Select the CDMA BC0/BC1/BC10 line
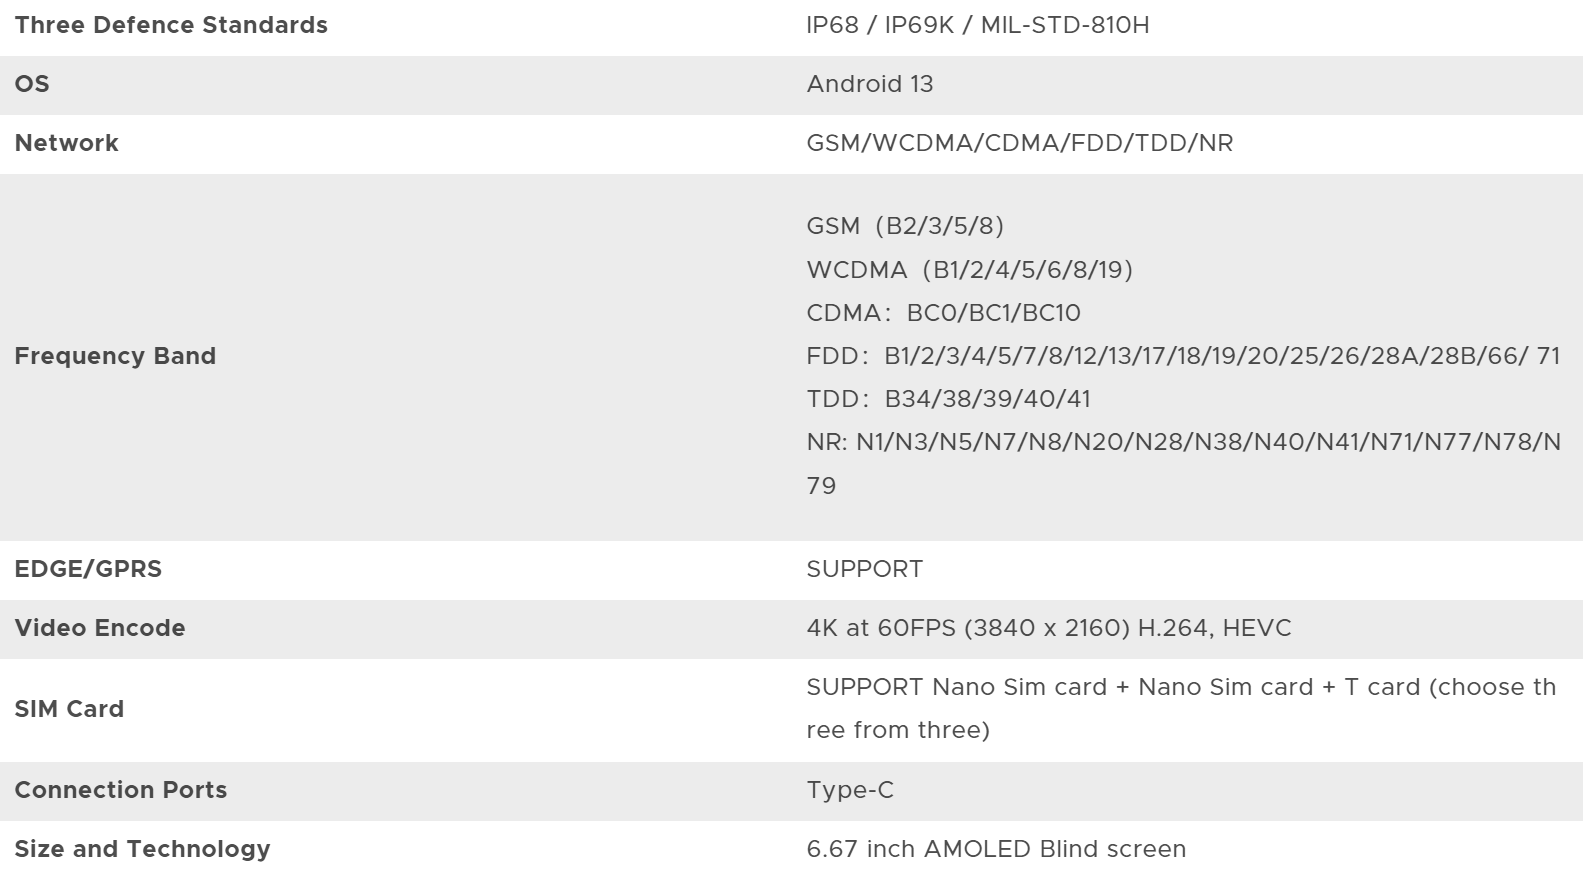1585x878 pixels. pos(943,313)
